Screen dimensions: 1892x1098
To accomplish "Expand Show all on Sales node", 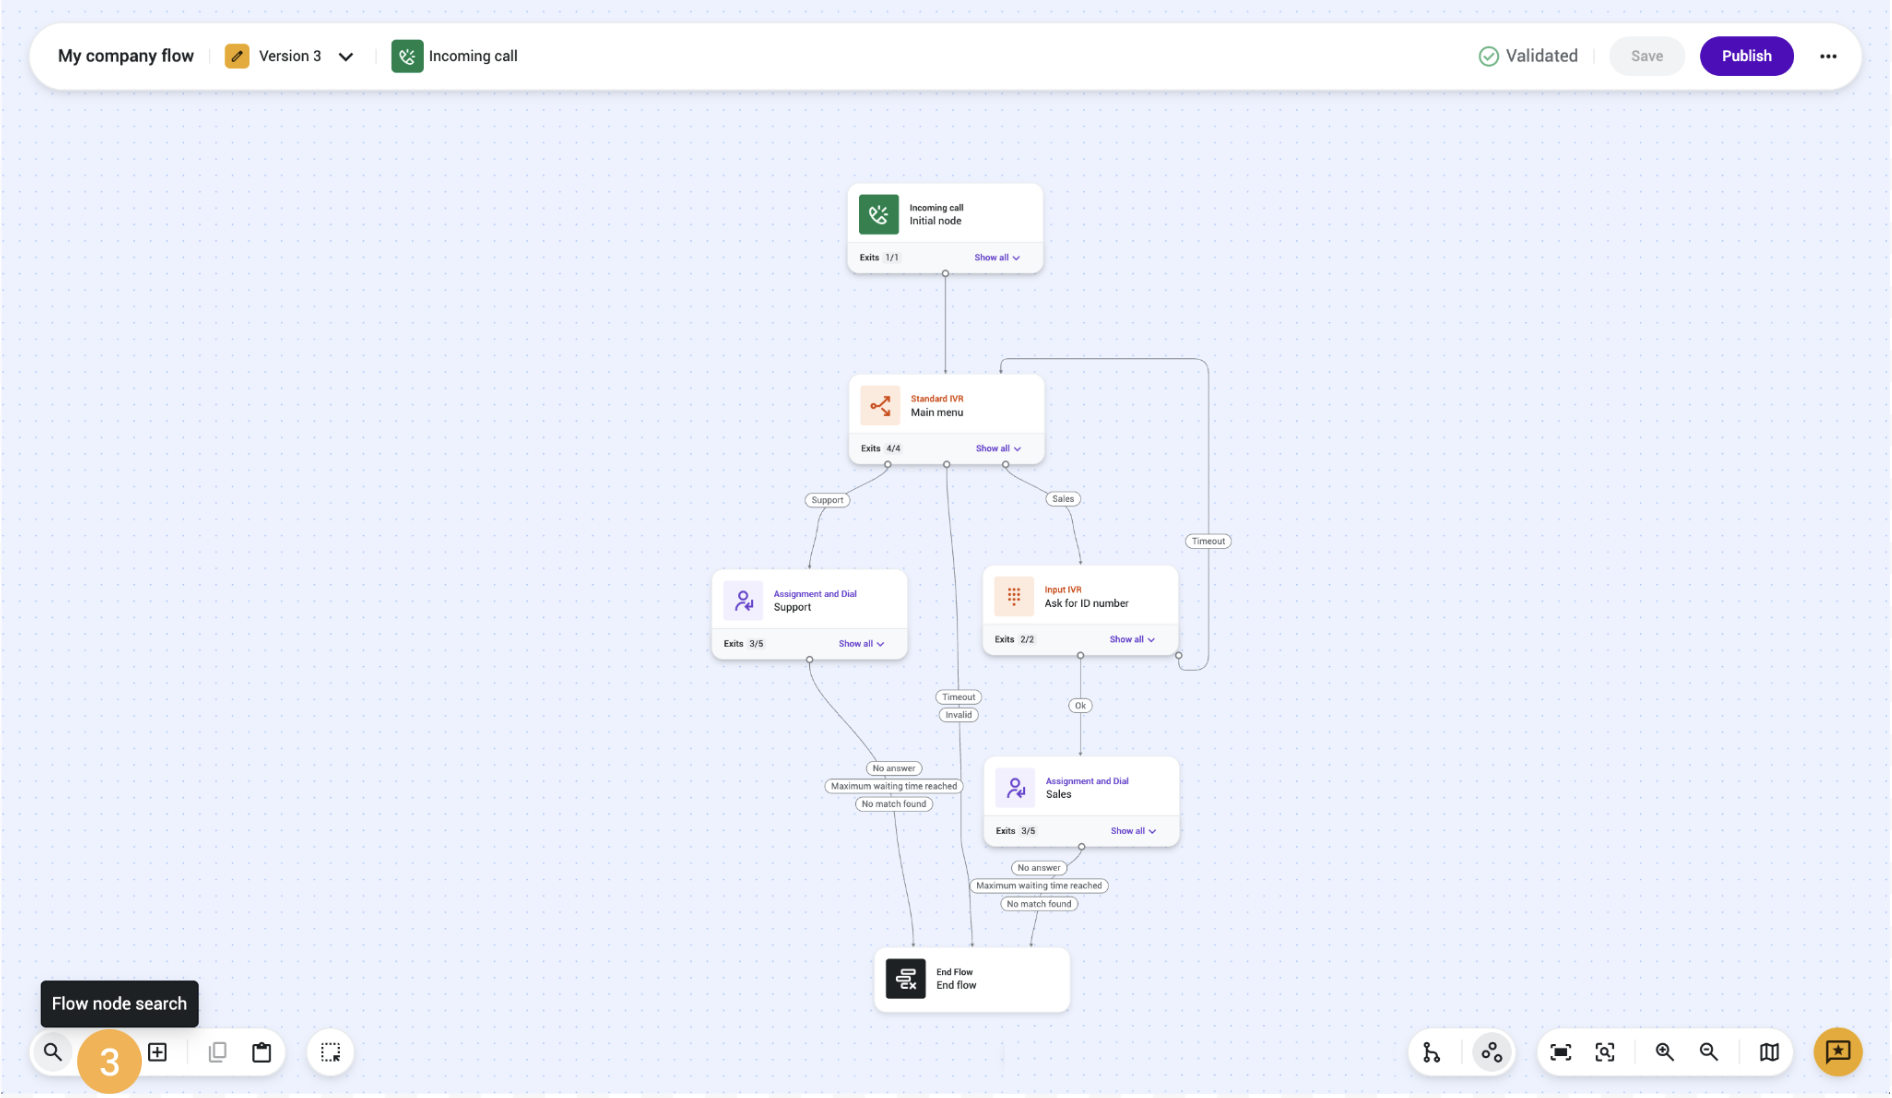I will (1133, 831).
